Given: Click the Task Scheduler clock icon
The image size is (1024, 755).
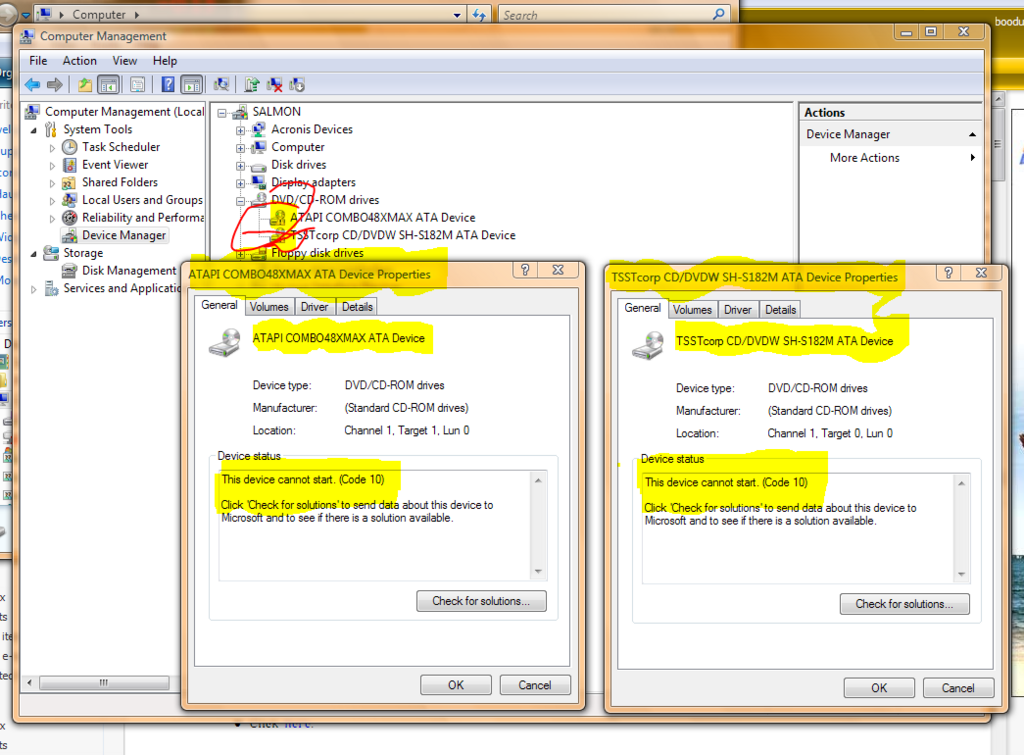Looking at the screenshot, I should click(70, 147).
